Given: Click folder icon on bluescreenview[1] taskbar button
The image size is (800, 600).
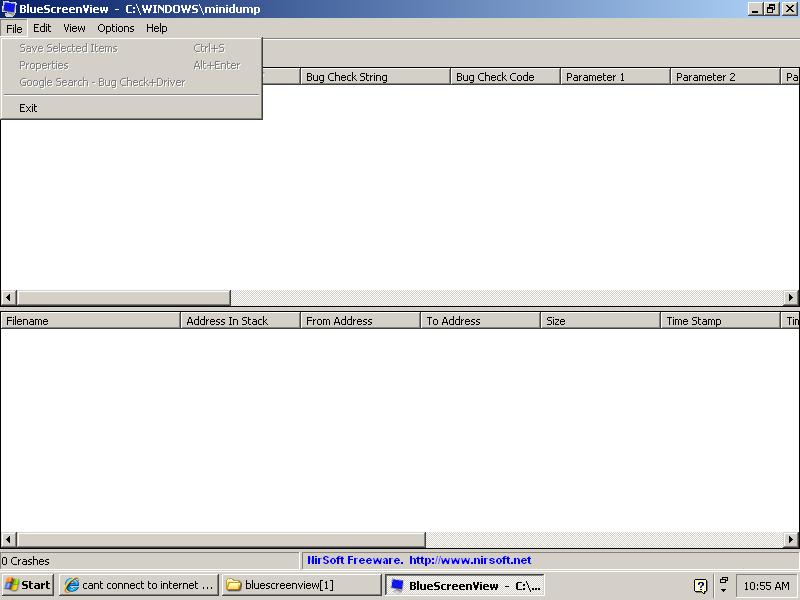Looking at the screenshot, I should click(234, 585).
